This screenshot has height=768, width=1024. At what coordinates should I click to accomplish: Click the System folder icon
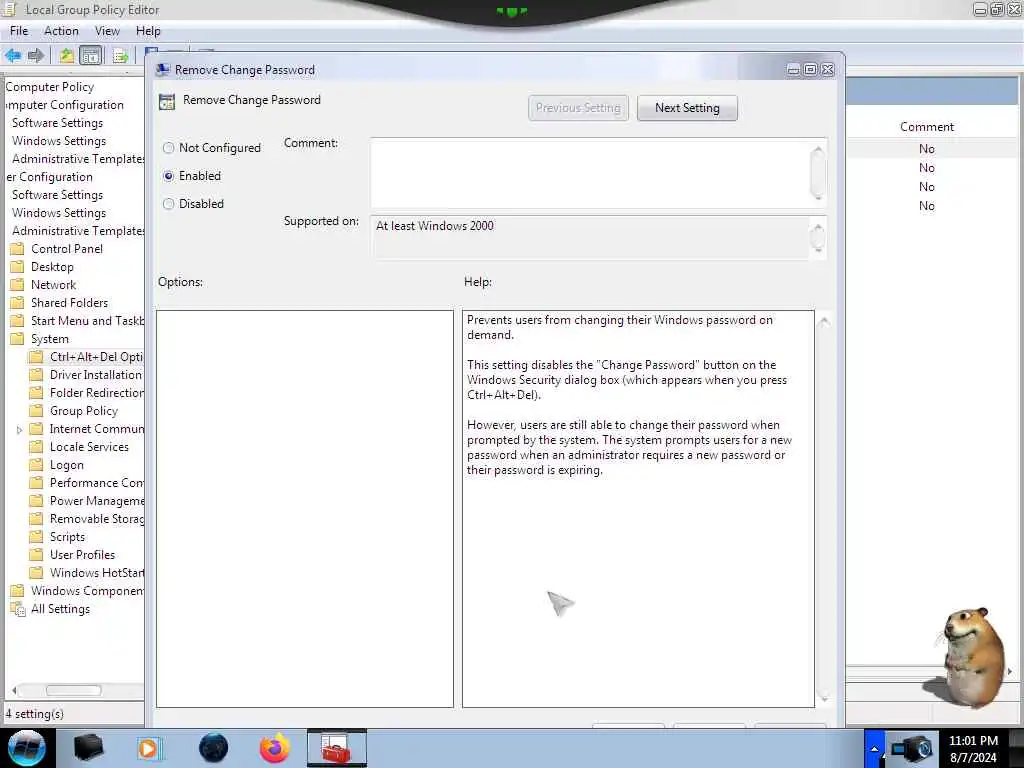tap(18, 339)
